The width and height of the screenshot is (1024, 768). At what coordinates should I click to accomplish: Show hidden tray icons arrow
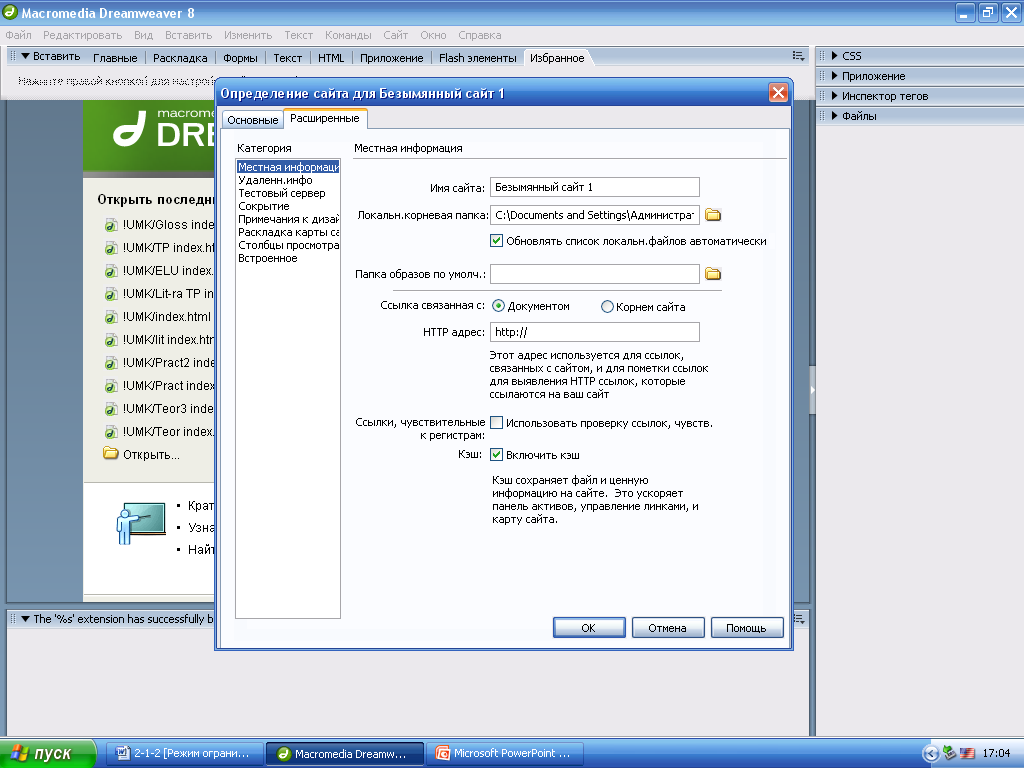pyautogui.click(x=931, y=753)
